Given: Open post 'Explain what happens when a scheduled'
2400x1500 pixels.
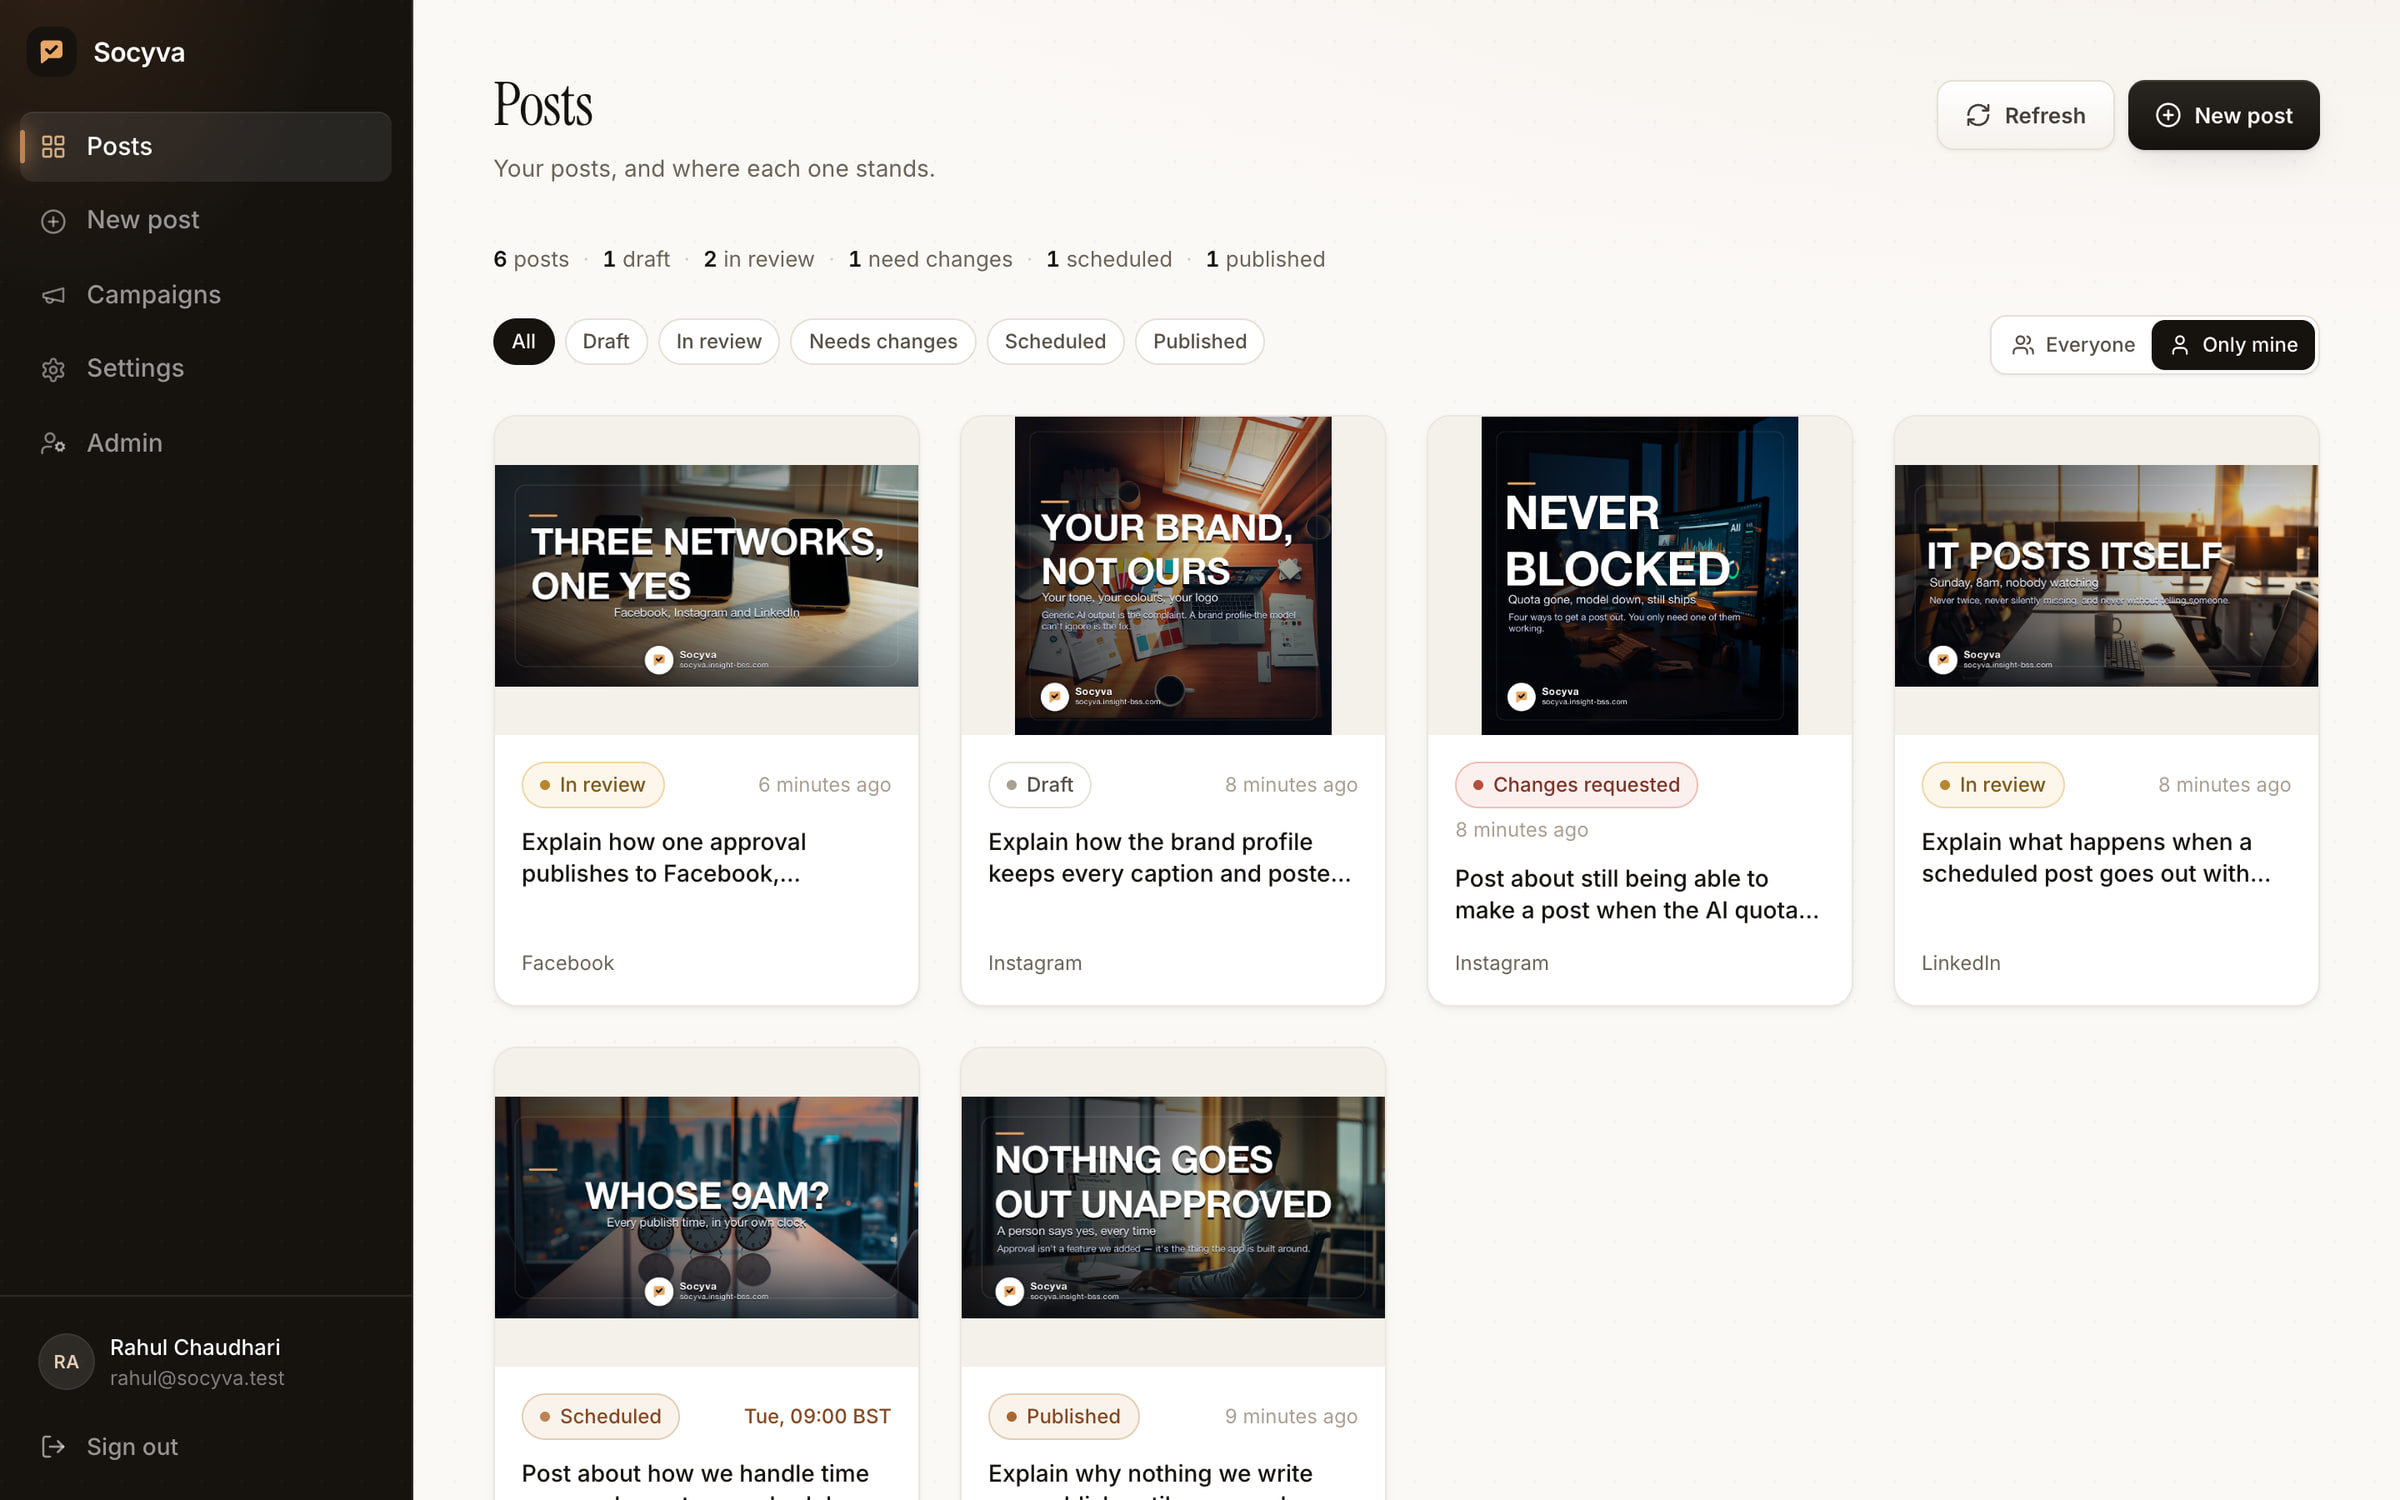Looking at the screenshot, I should pos(2096,858).
